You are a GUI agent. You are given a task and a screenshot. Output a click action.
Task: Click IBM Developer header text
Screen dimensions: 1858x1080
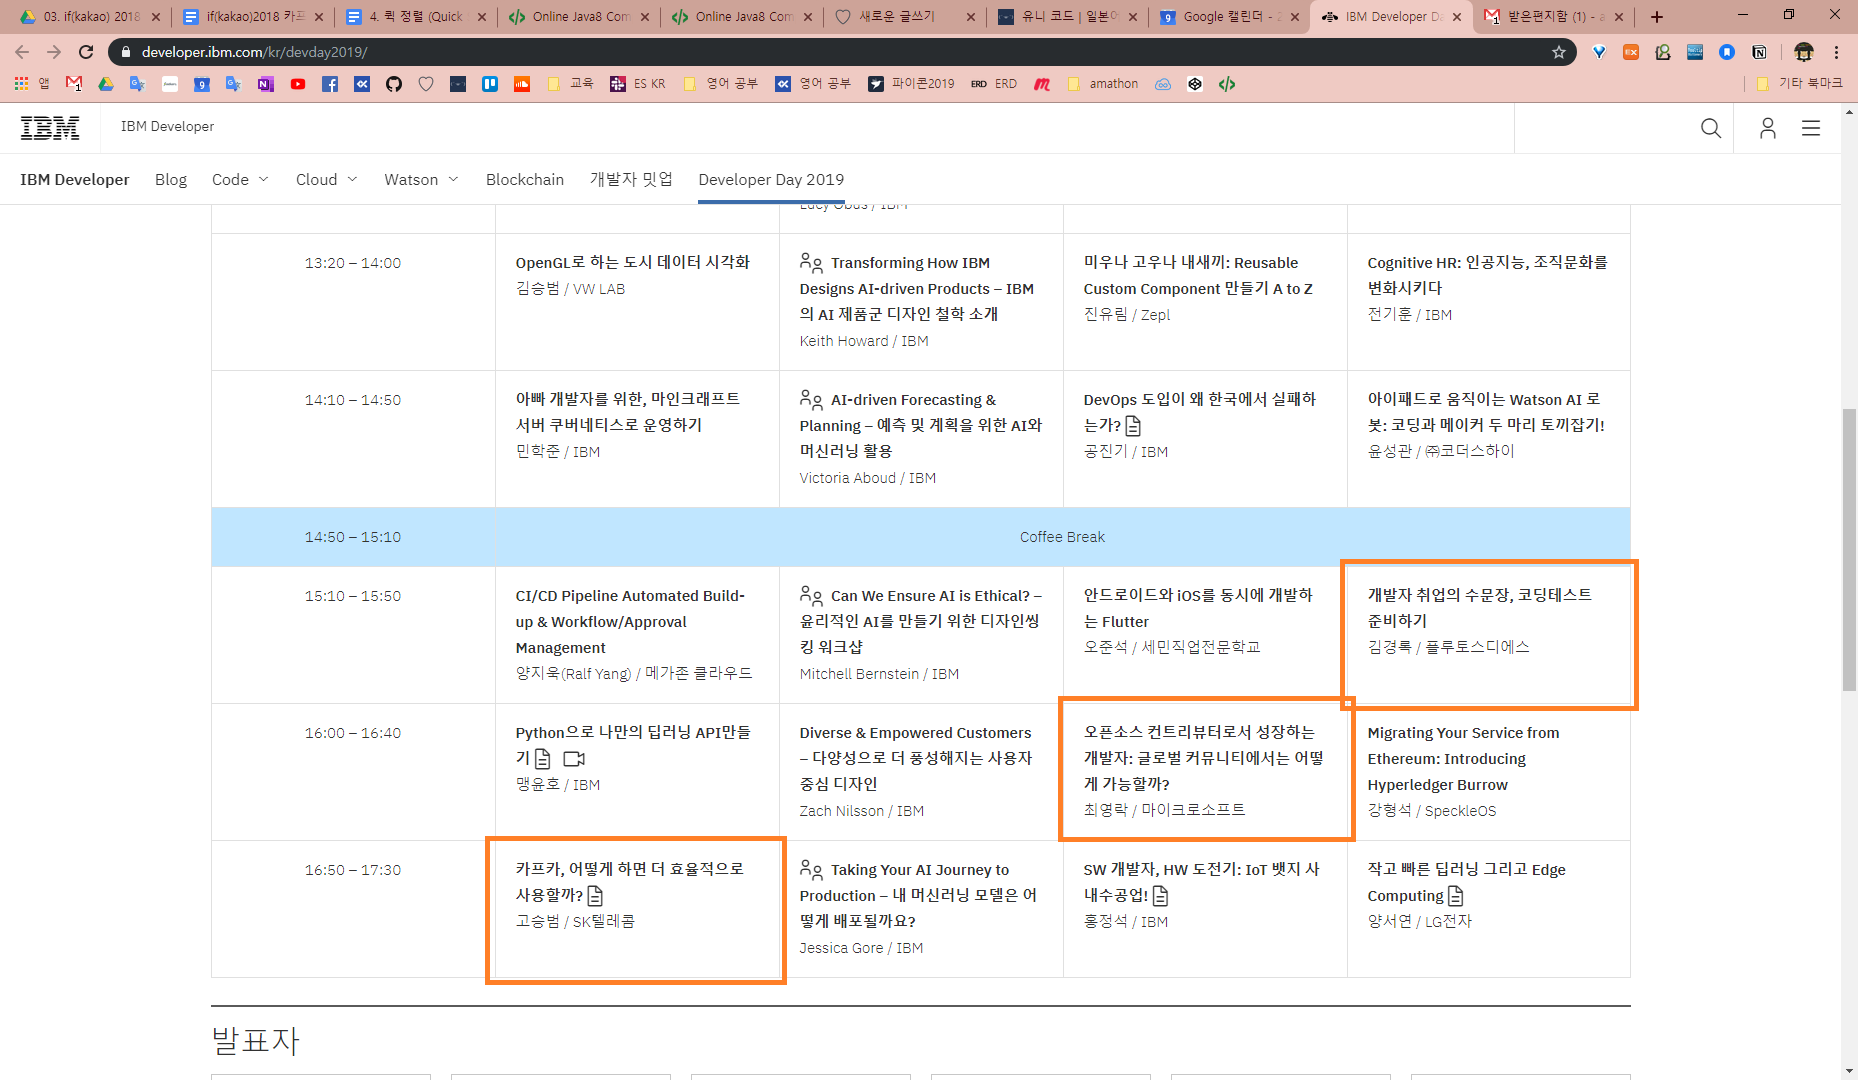tap(167, 126)
